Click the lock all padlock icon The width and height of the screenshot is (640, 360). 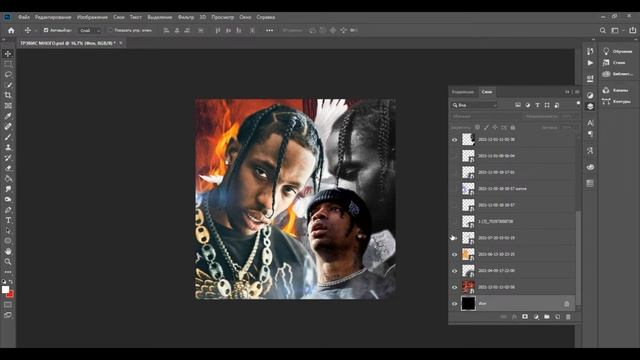513,128
